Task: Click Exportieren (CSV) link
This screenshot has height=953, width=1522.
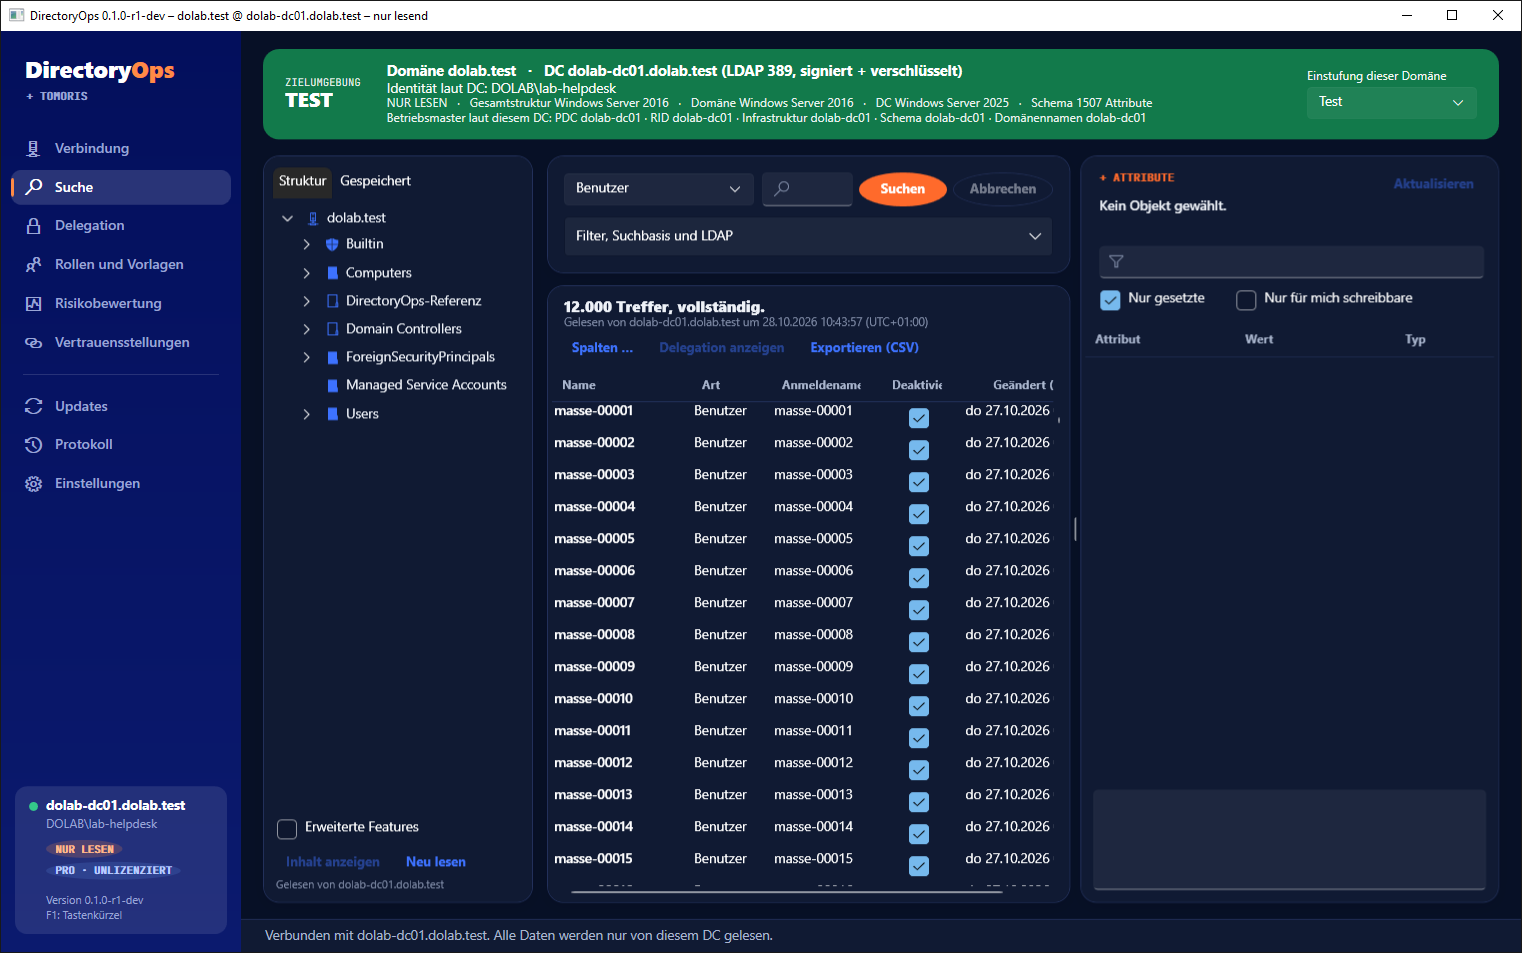Action: (864, 348)
